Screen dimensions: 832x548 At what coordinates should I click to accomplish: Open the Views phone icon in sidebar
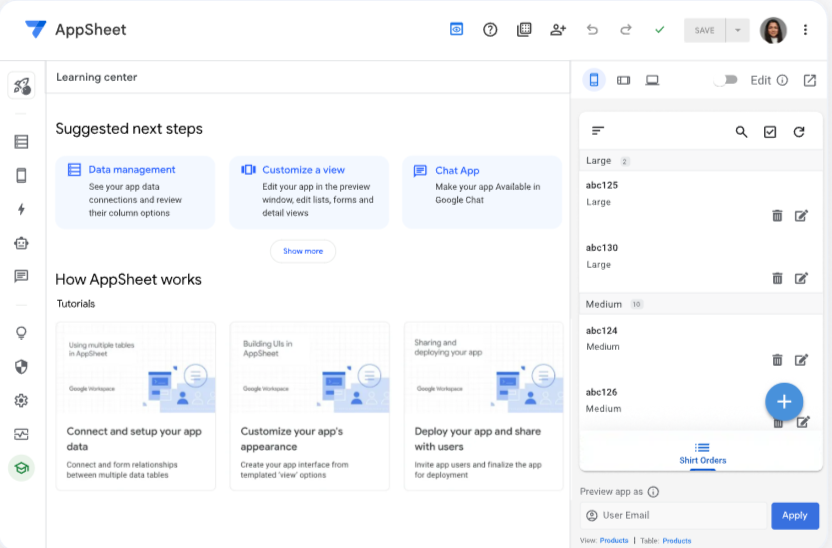[21, 176]
